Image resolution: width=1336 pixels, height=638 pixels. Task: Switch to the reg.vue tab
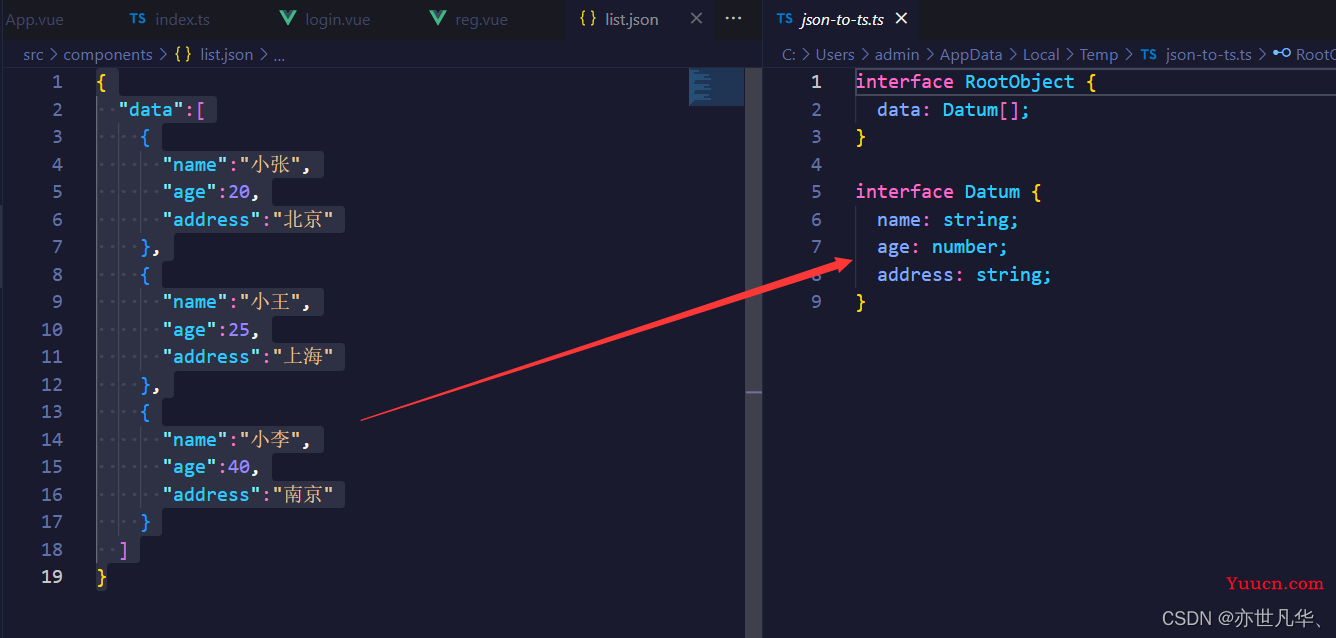[x=481, y=19]
